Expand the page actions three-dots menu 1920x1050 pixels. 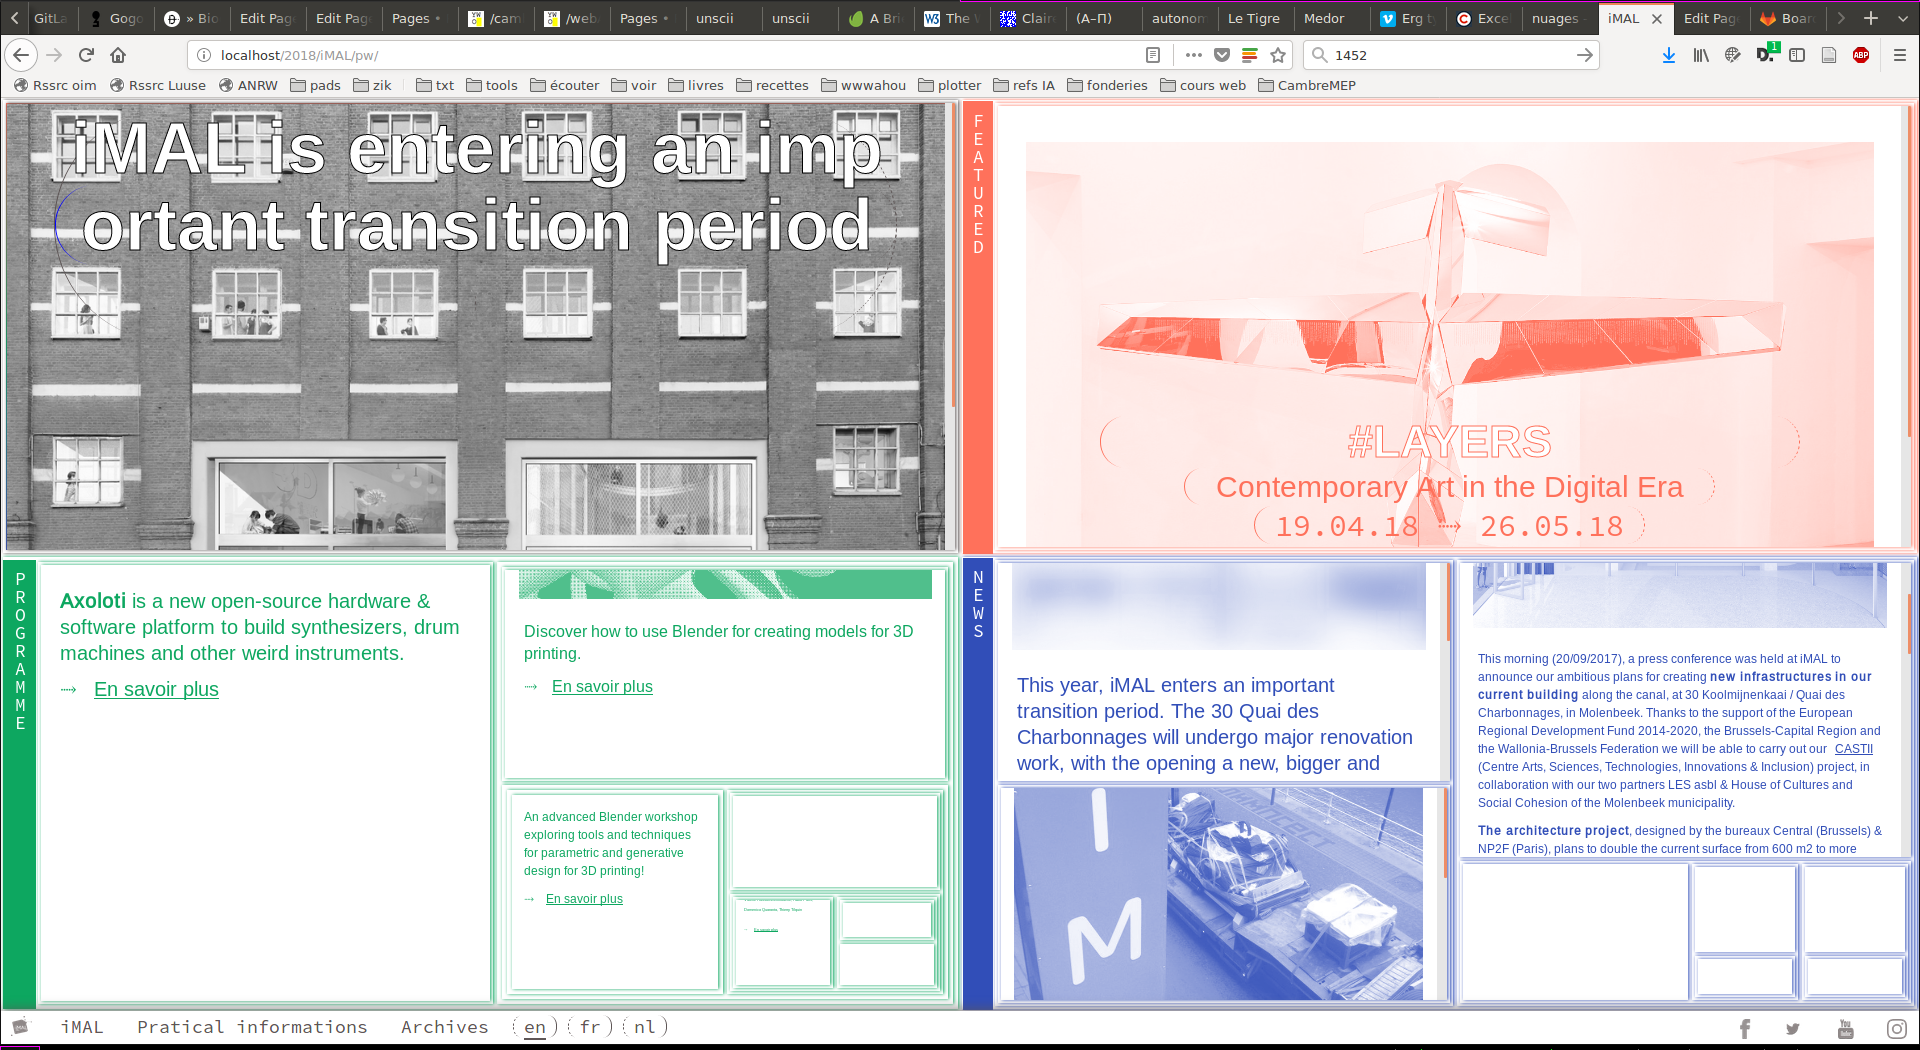[1193, 55]
